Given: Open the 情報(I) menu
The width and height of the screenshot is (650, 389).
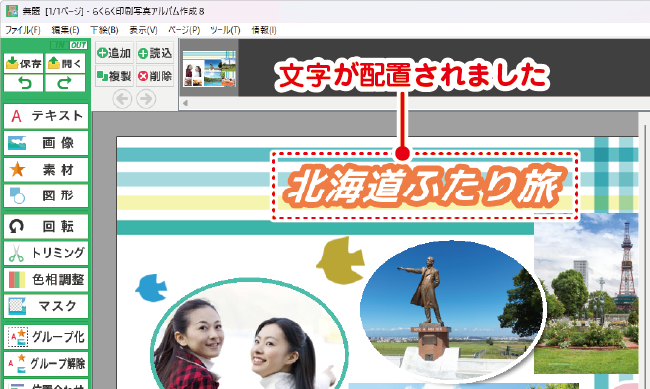Looking at the screenshot, I should coord(264,30).
